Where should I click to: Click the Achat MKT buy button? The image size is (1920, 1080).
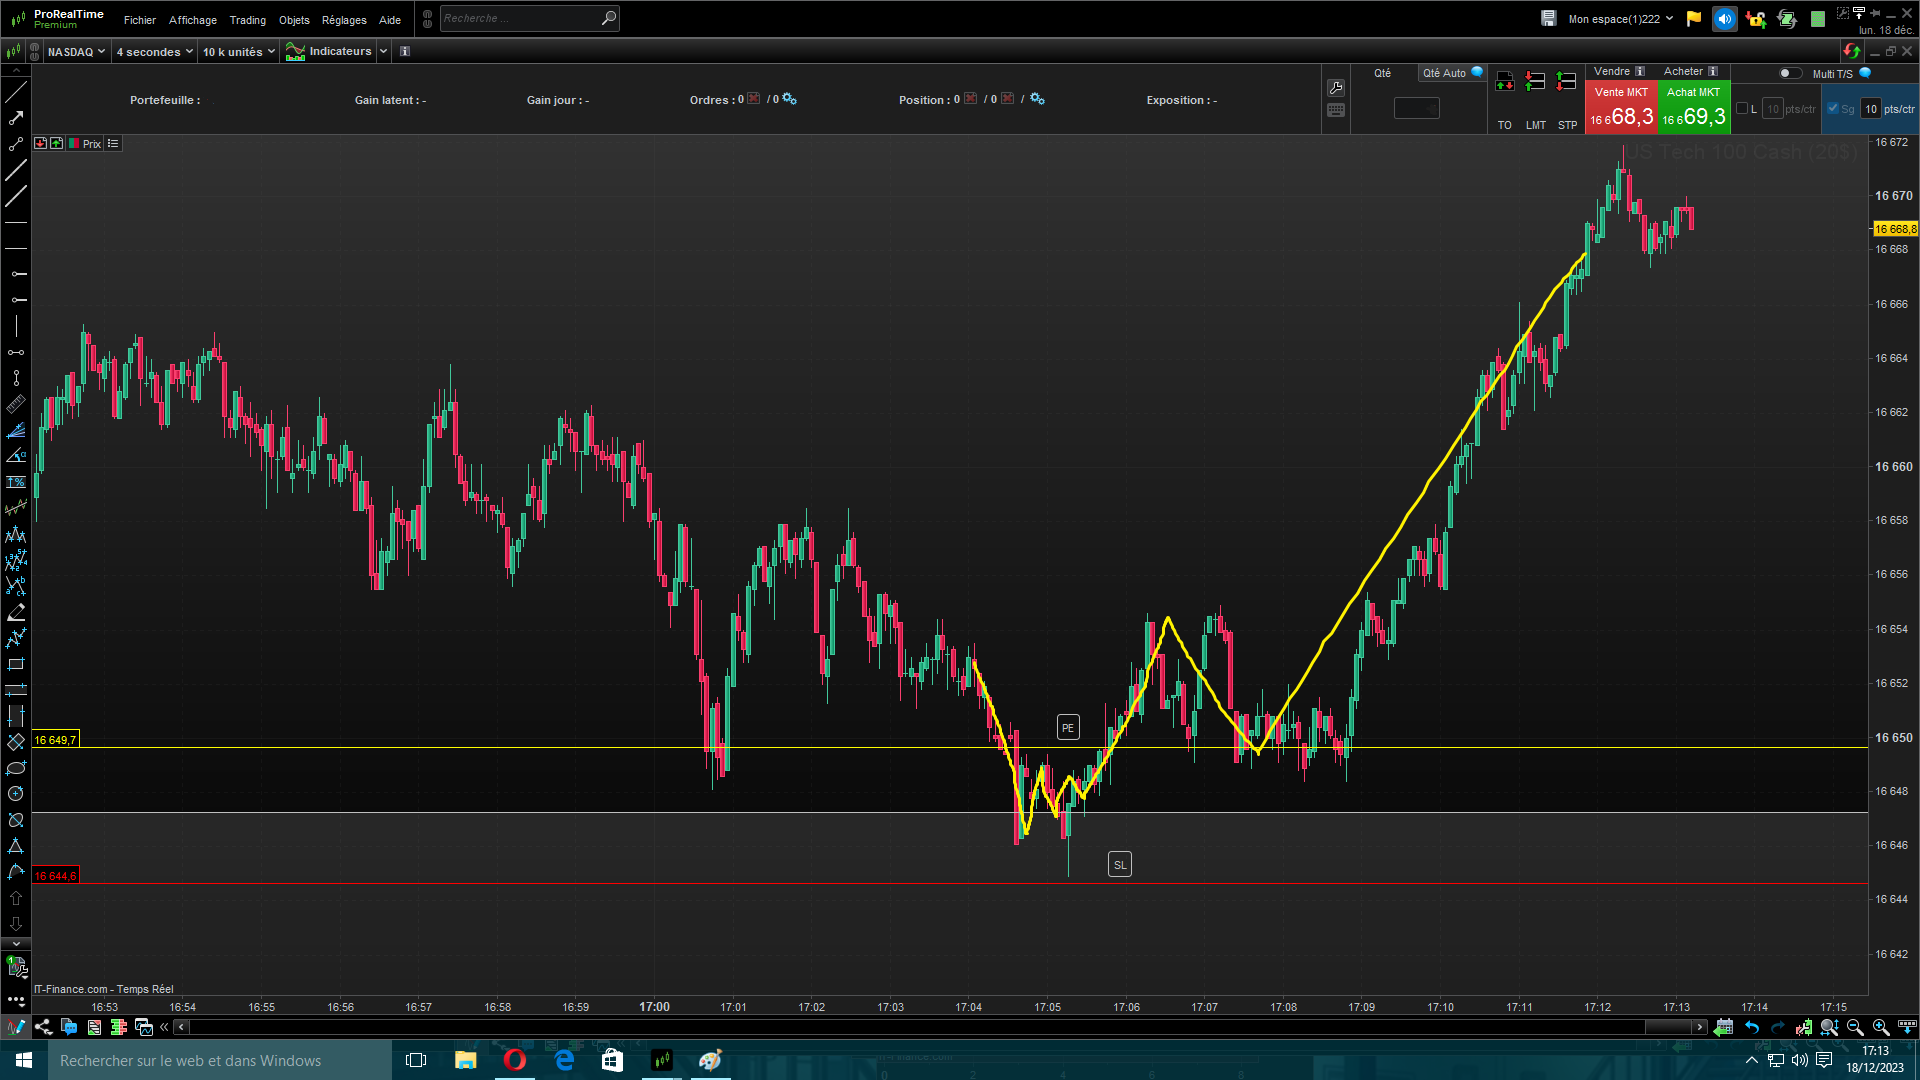(1694, 107)
